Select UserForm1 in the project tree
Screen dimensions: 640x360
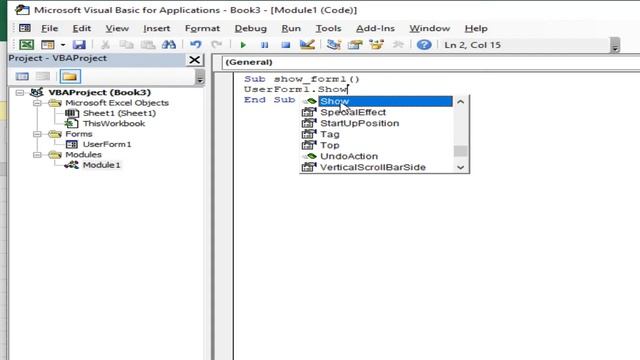(x=107, y=144)
